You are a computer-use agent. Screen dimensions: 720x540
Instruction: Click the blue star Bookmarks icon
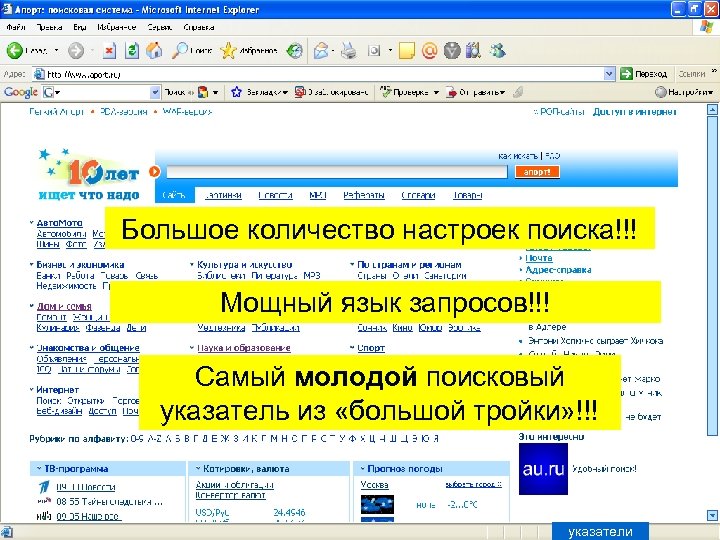pyautogui.click(x=236, y=92)
